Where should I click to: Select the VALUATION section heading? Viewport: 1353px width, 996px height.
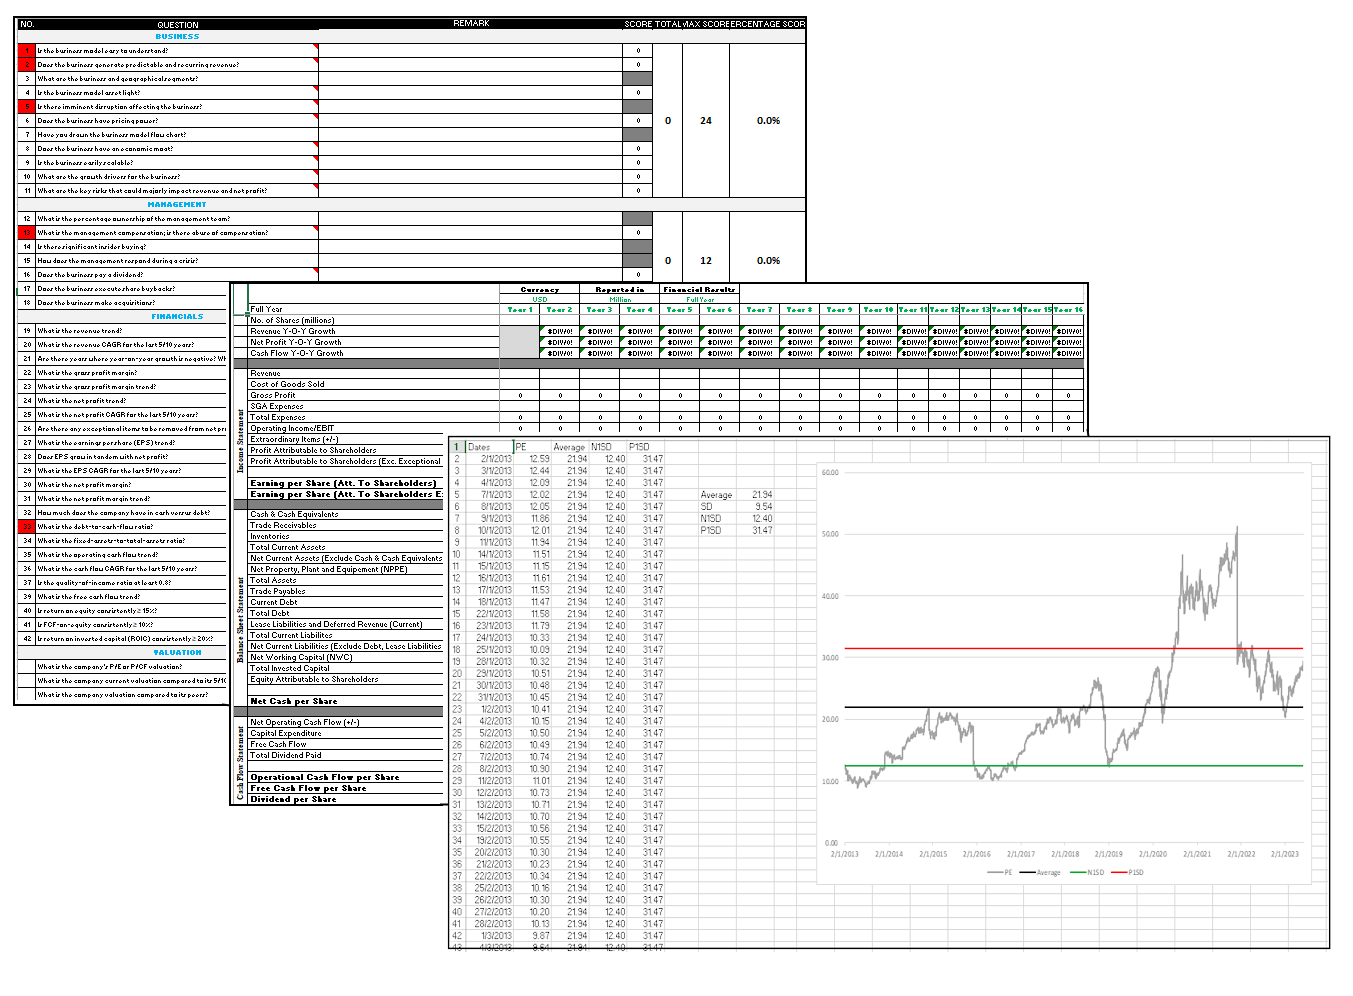coord(177,652)
